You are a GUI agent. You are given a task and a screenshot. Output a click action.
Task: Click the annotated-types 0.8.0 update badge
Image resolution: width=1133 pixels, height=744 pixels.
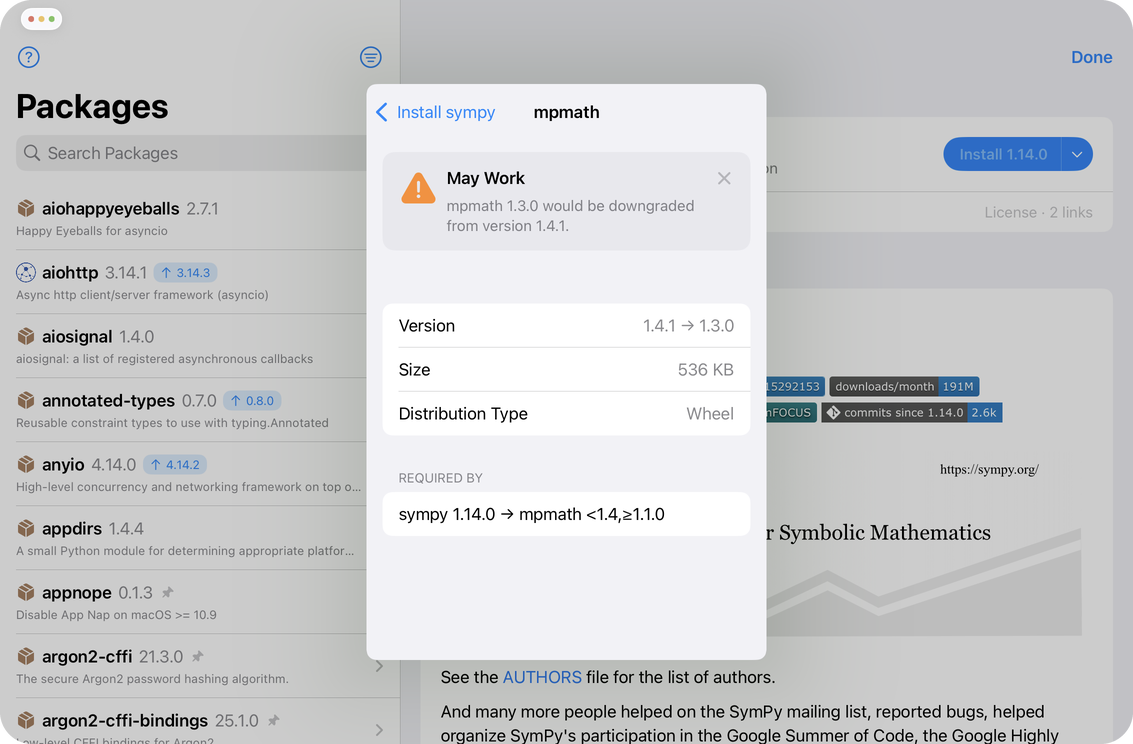[253, 401]
